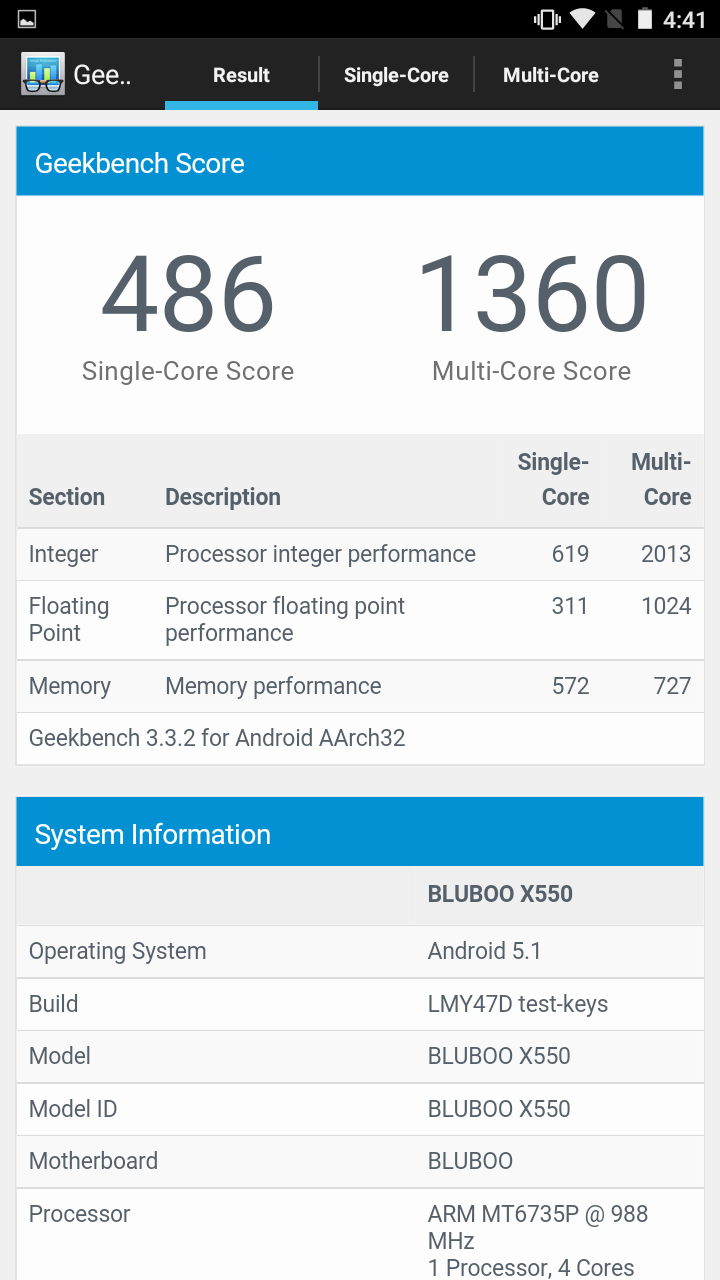Tap the Wi-Fi signal status icon

(x=582, y=19)
